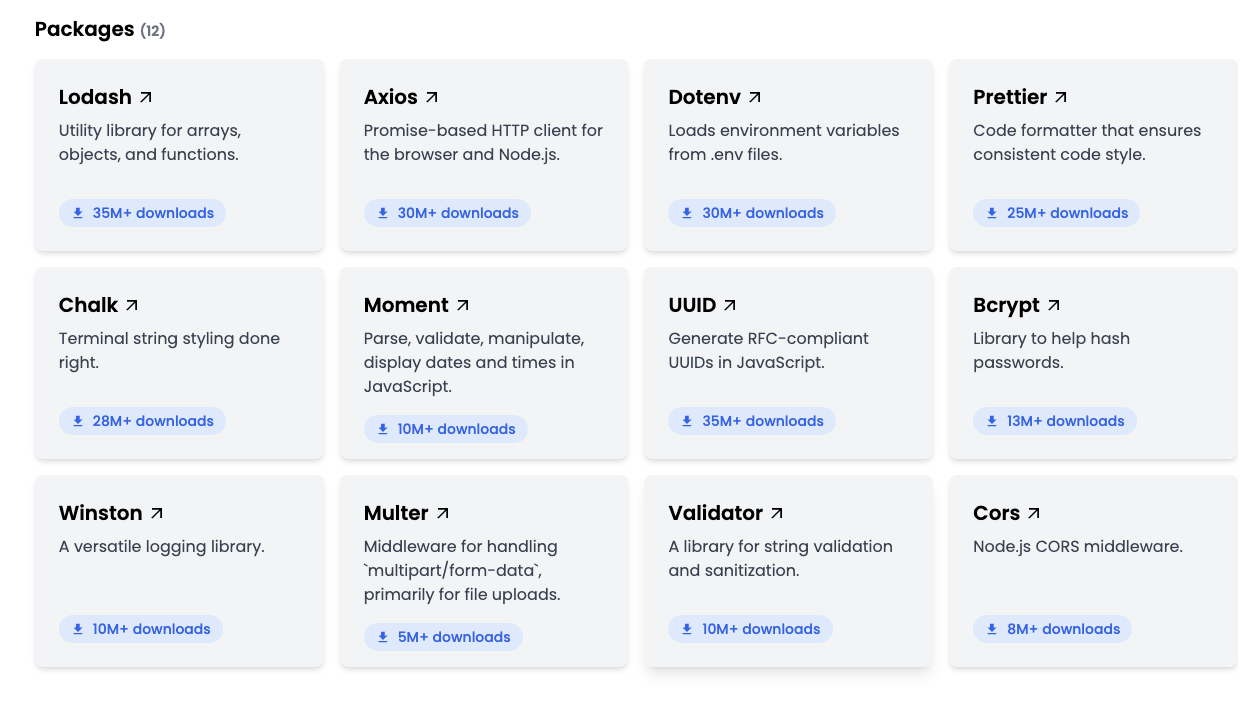Click the external-link arrow next to Dotenv
Image resolution: width=1251 pixels, height=707 pixels.
pyautogui.click(x=755, y=97)
